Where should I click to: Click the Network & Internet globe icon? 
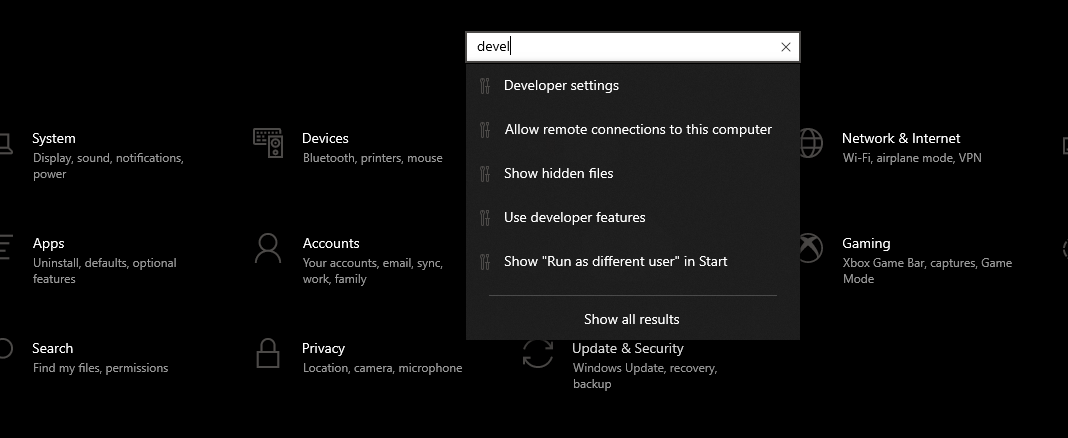[x=809, y=144]
